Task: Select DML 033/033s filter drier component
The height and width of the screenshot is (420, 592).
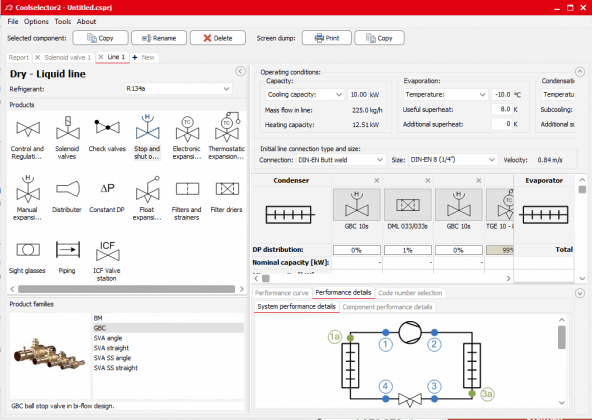Action: pyautogui.click(x=408, y=205)
